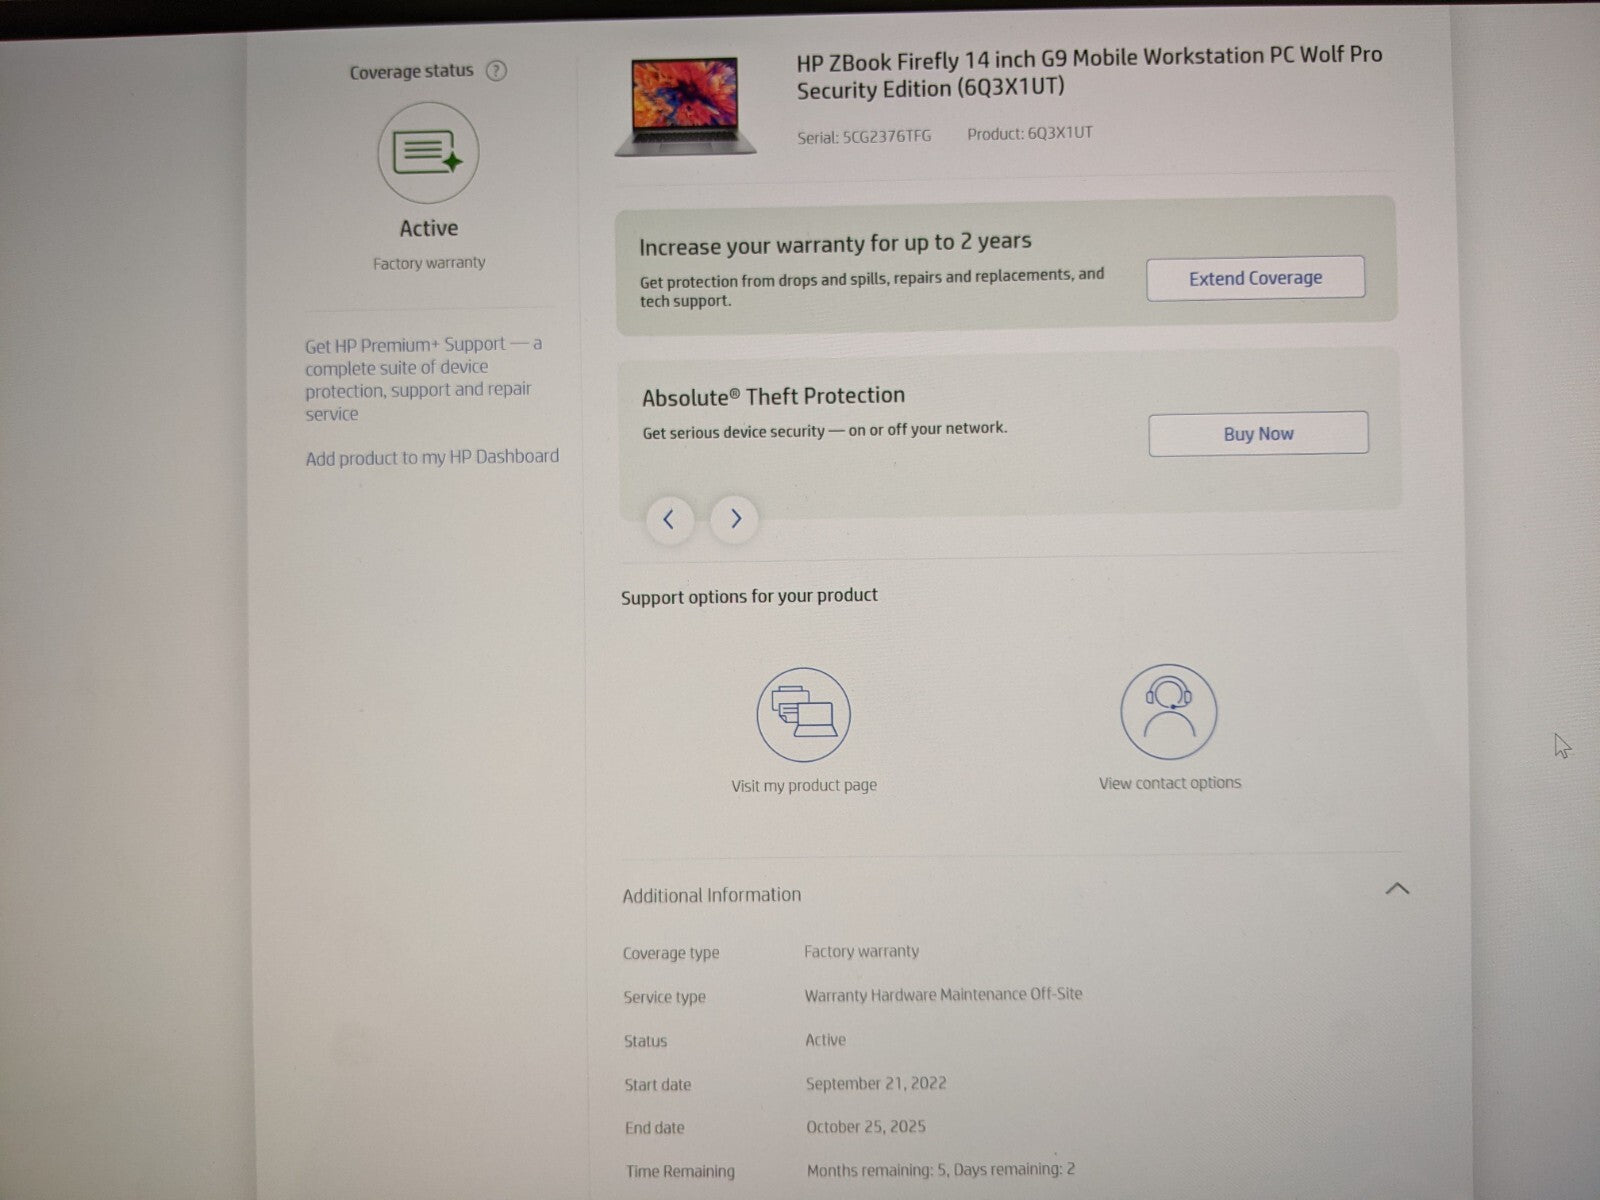Click the Active warranty certificate icon

[x=428, y=153]
